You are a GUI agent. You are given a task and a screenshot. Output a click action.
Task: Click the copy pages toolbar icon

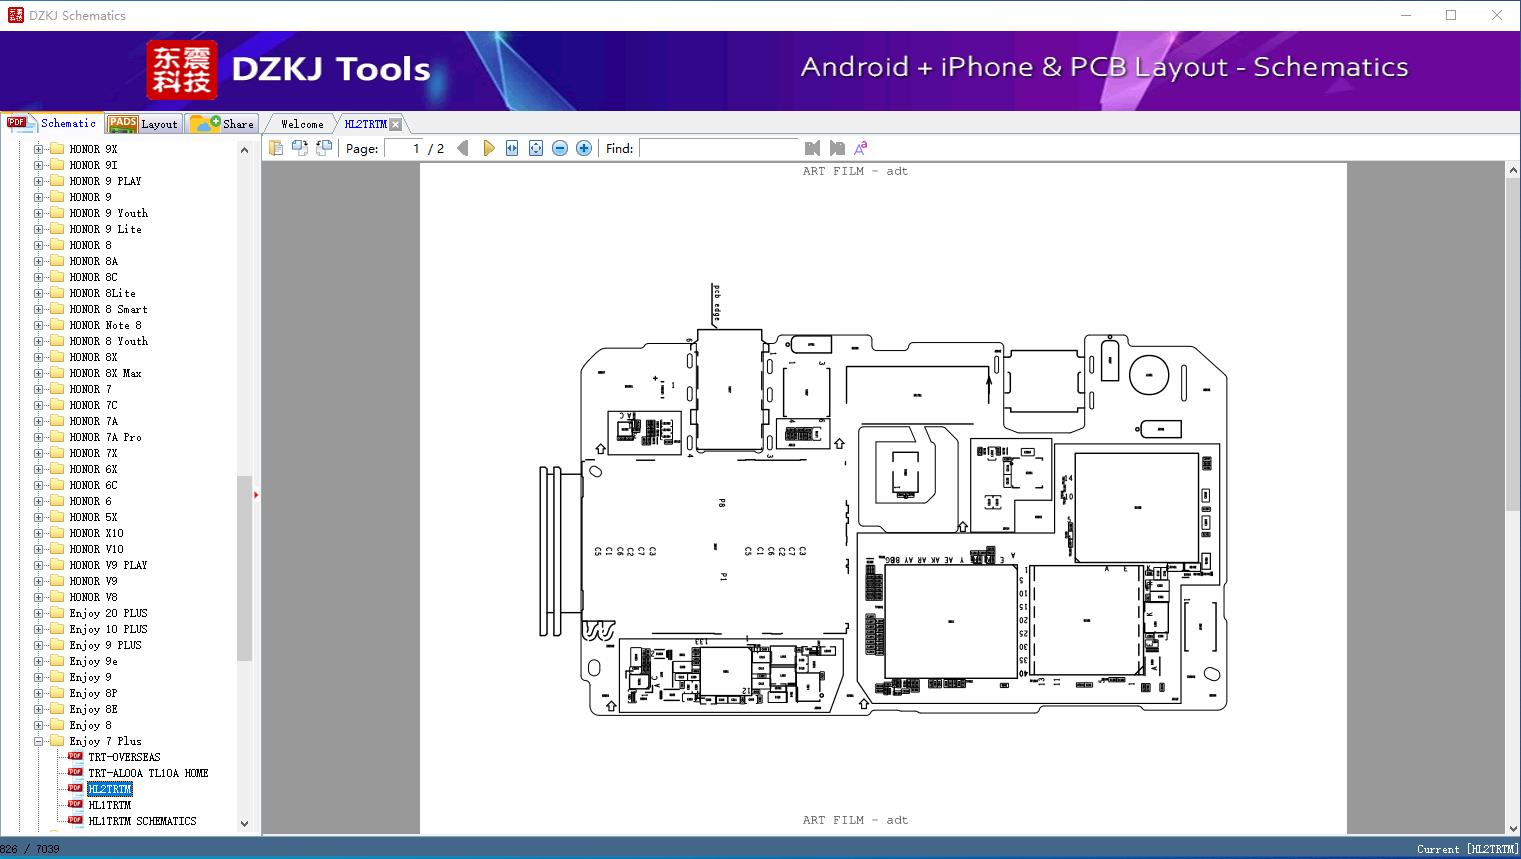[276, 148]
